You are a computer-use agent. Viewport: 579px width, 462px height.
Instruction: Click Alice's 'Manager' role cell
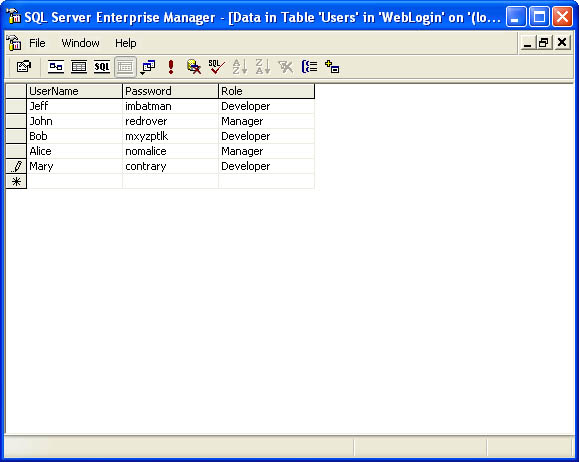(x=266, y=151)
